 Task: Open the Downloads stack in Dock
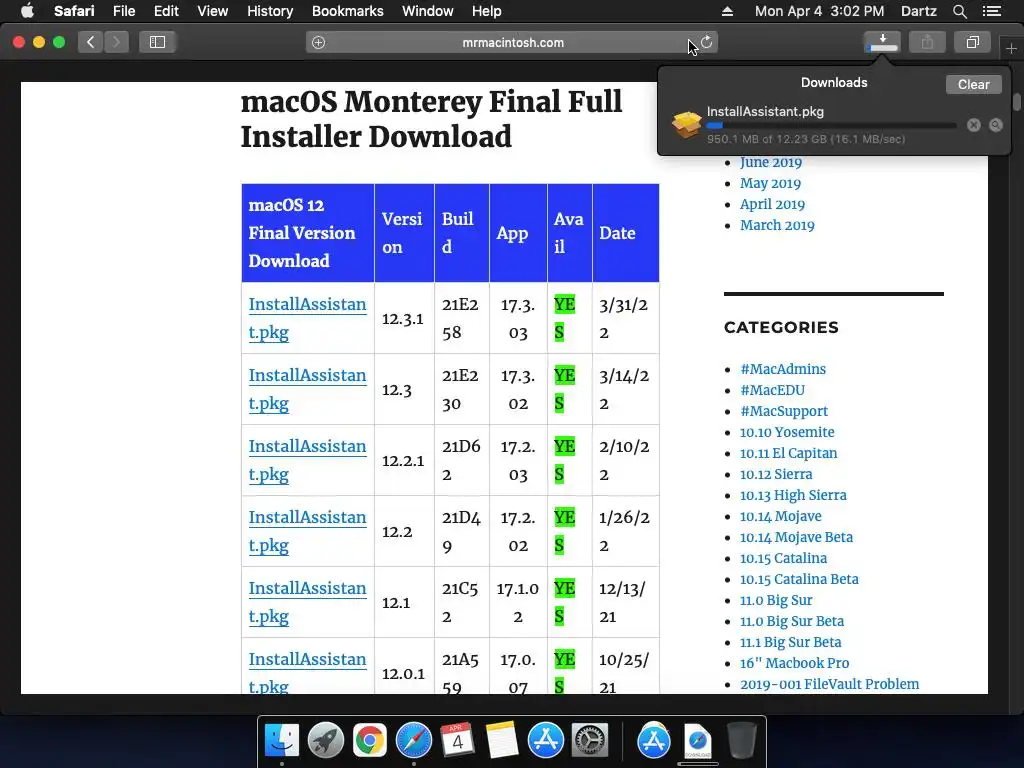tap(697, 741)
